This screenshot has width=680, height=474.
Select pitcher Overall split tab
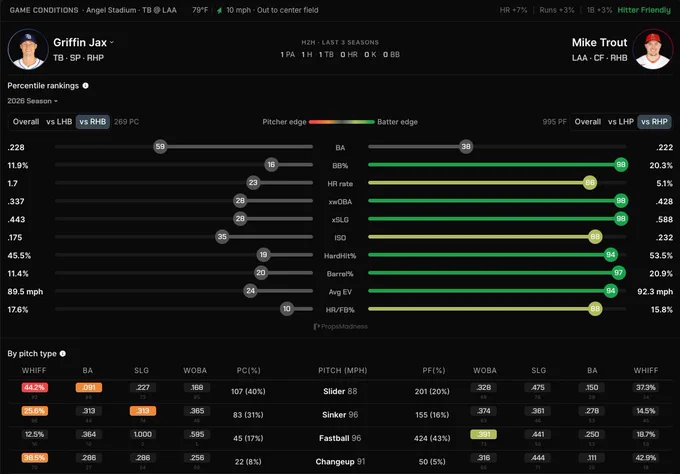coord(26,122)
